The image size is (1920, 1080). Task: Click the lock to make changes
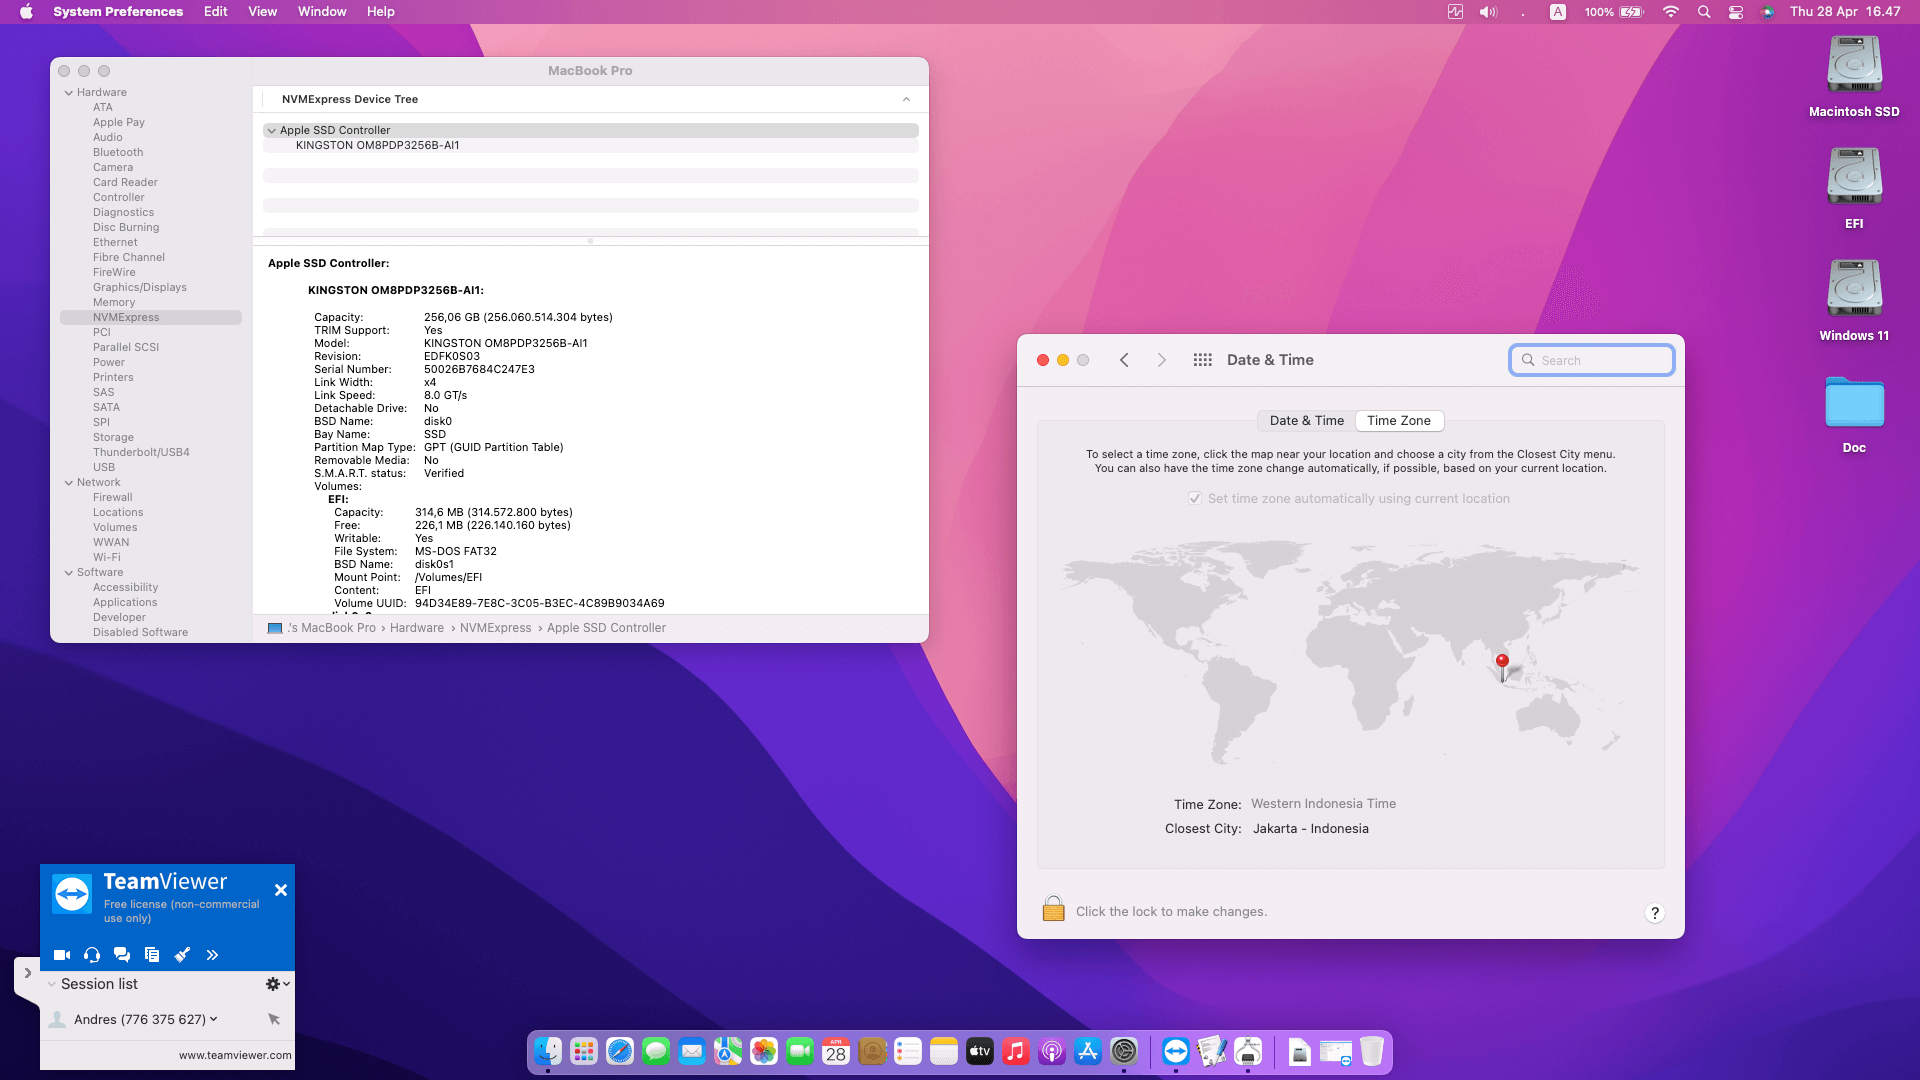pos(1053,909)
